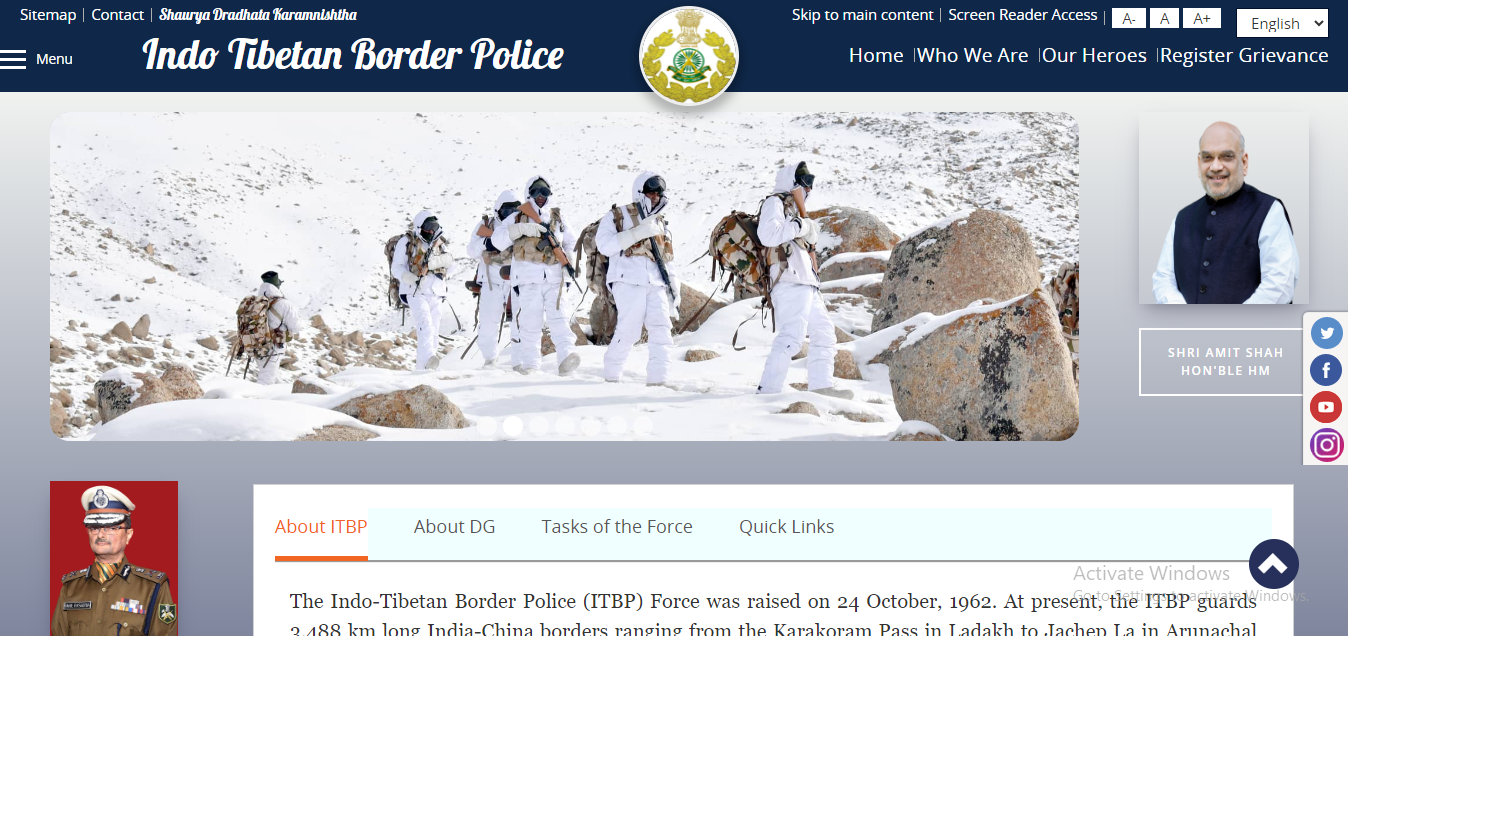Select the fourth carousel slide dot
The height and width of the screenshot is (836, 1504).
(x=565, y=426)
